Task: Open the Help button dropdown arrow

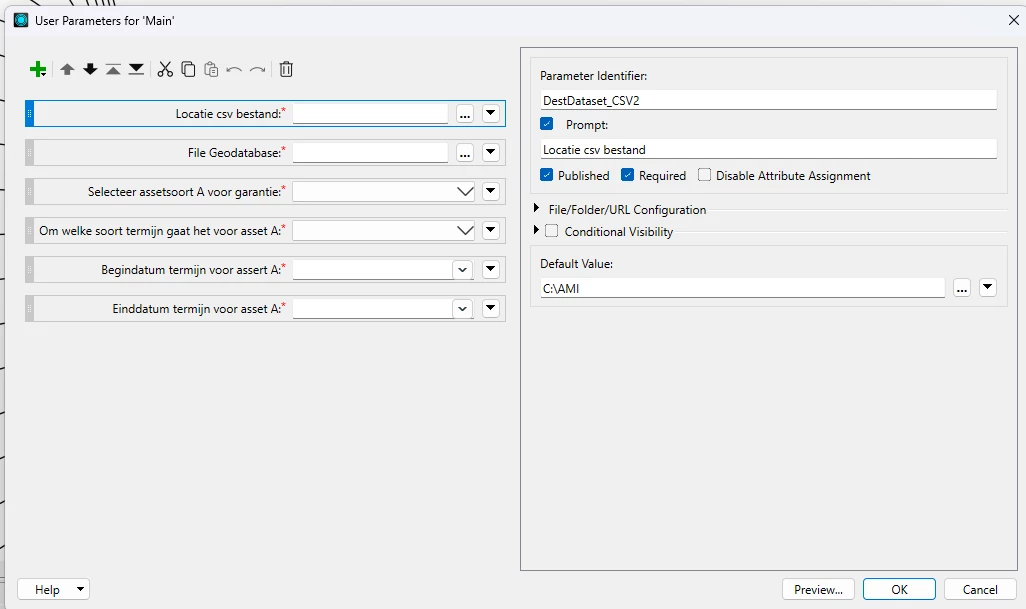Action: 80,589
